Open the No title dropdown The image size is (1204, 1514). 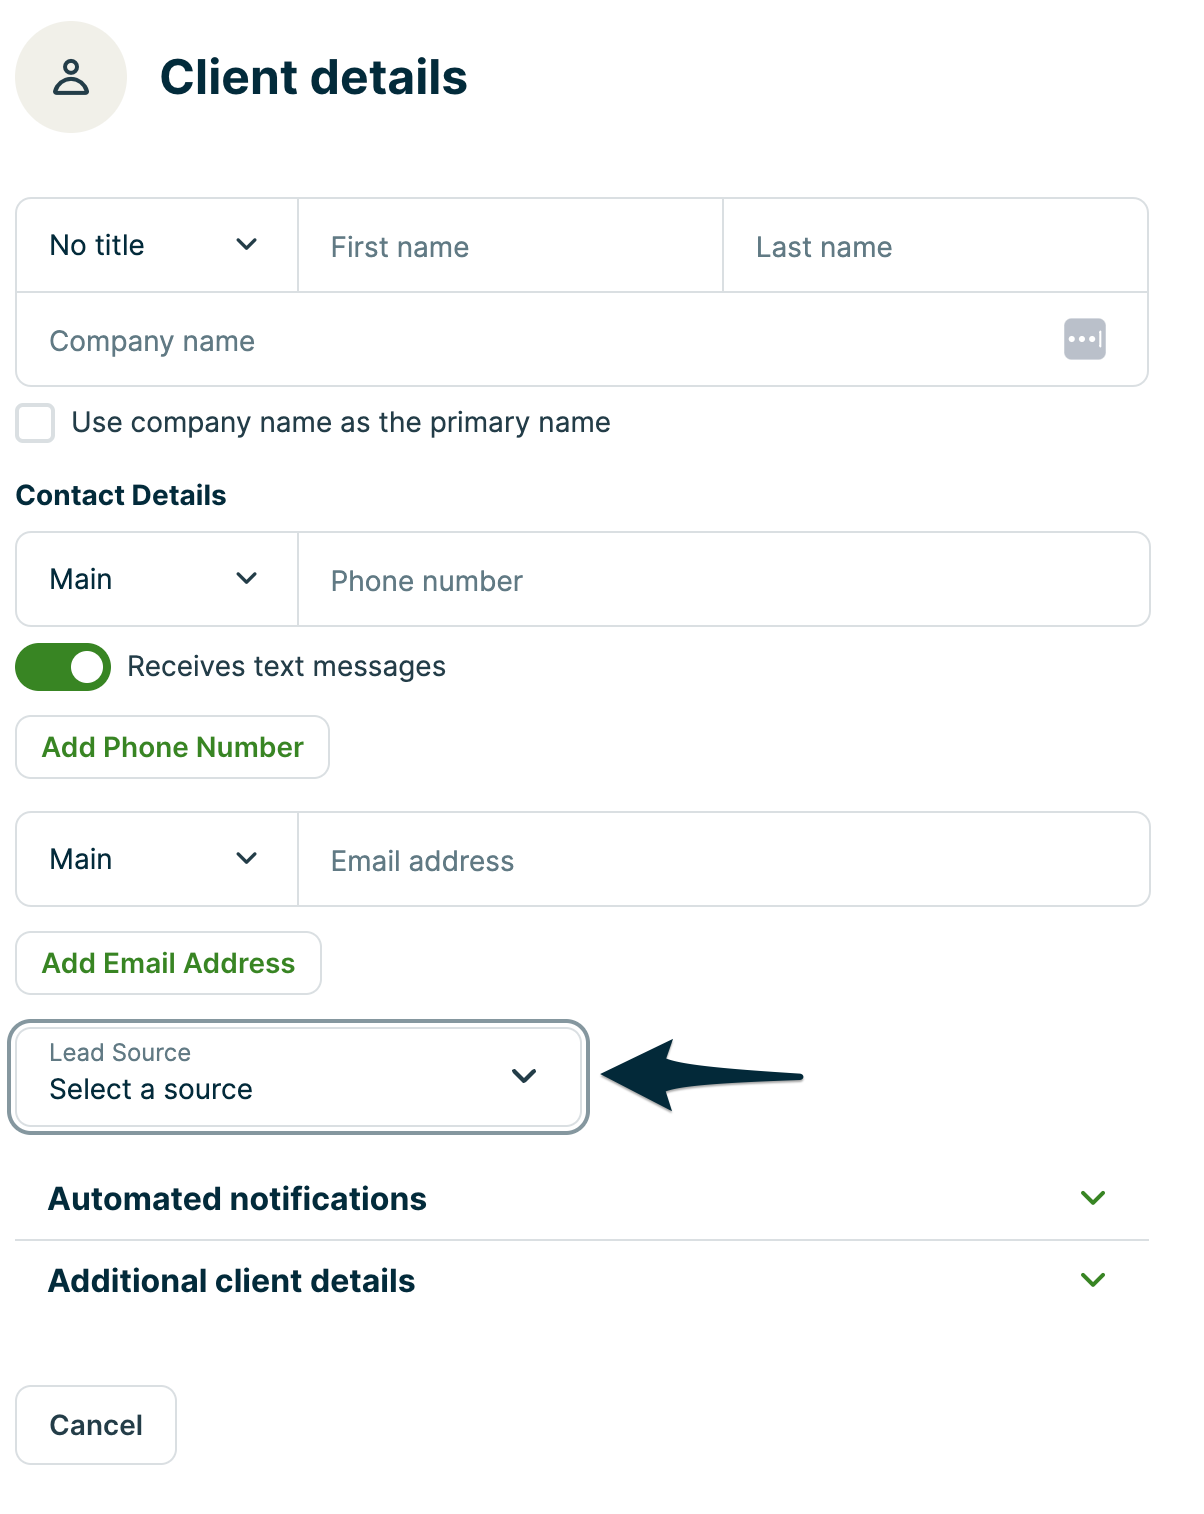(156, 246)
